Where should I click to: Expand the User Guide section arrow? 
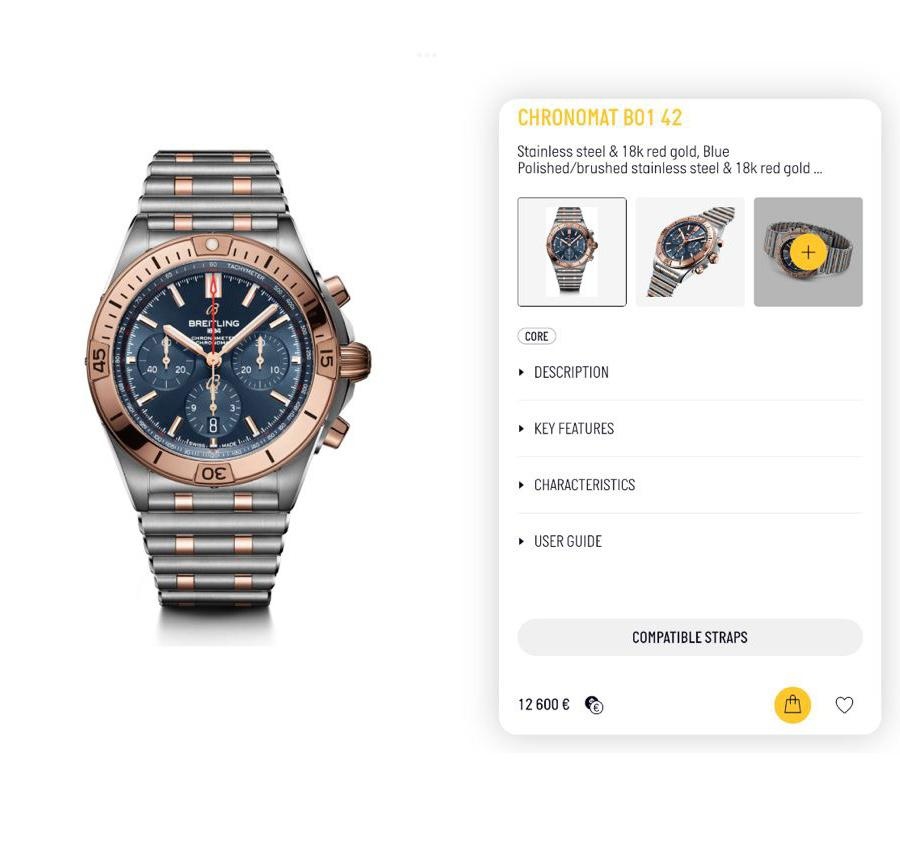coord(521,541)
